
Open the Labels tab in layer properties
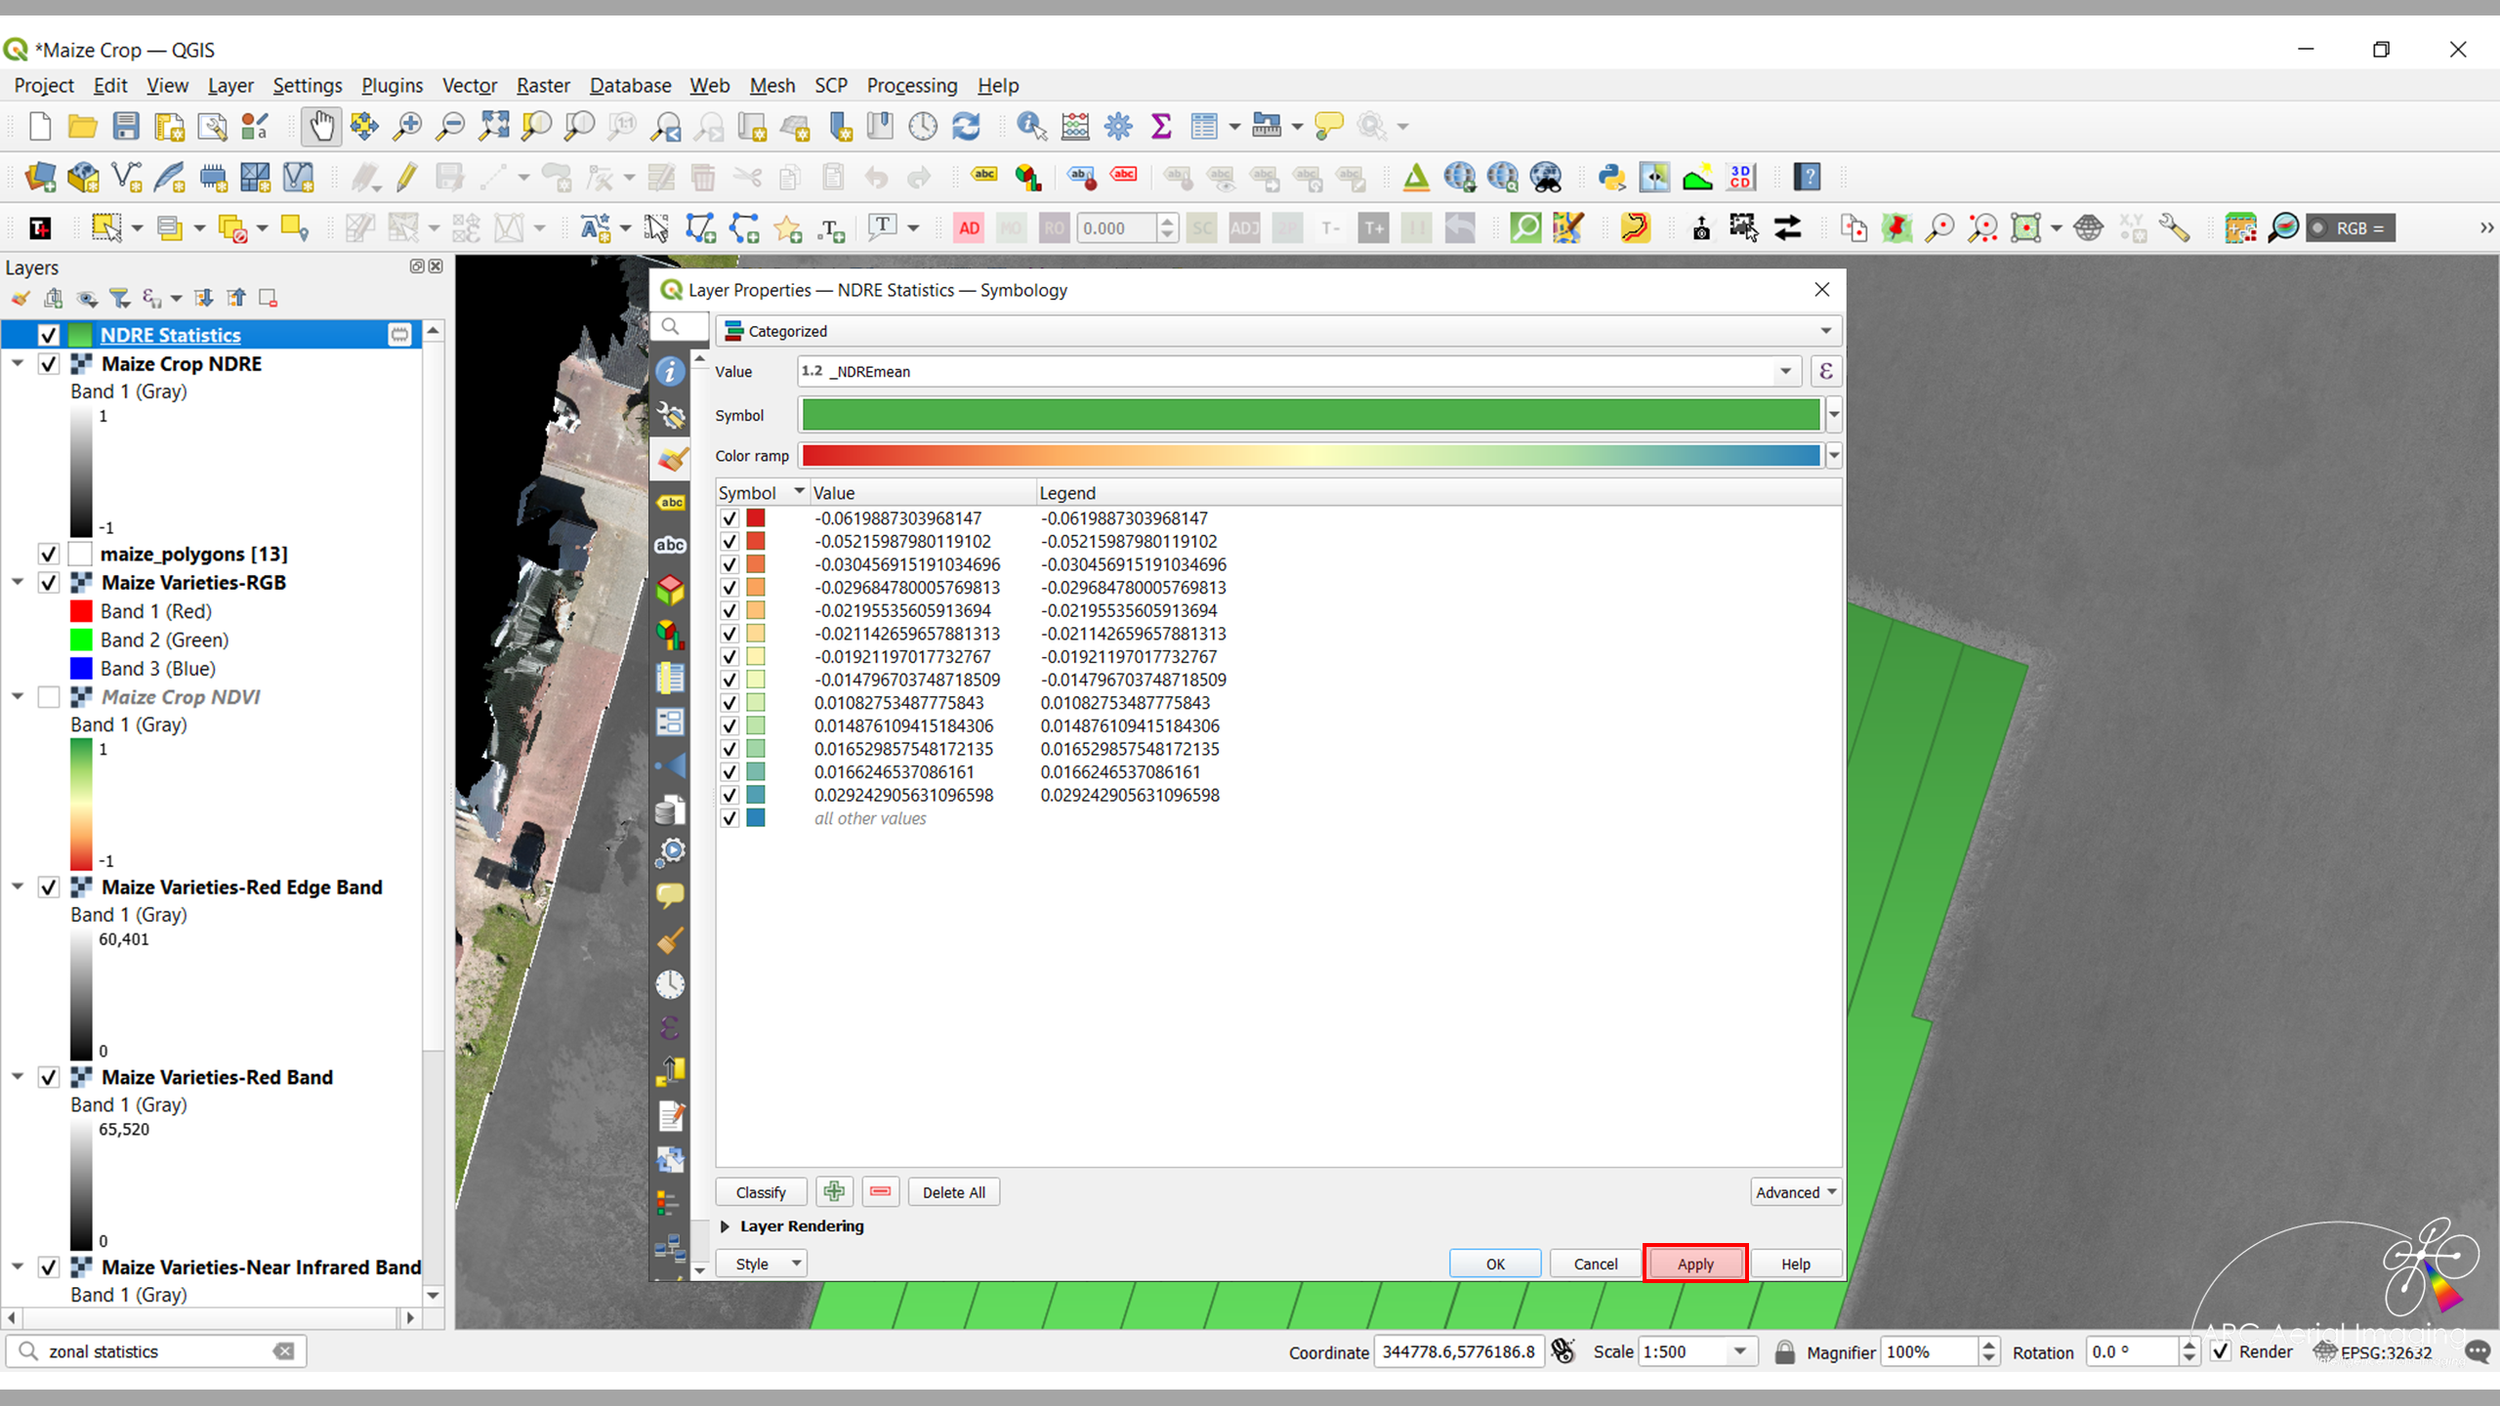tap(670, 502)
